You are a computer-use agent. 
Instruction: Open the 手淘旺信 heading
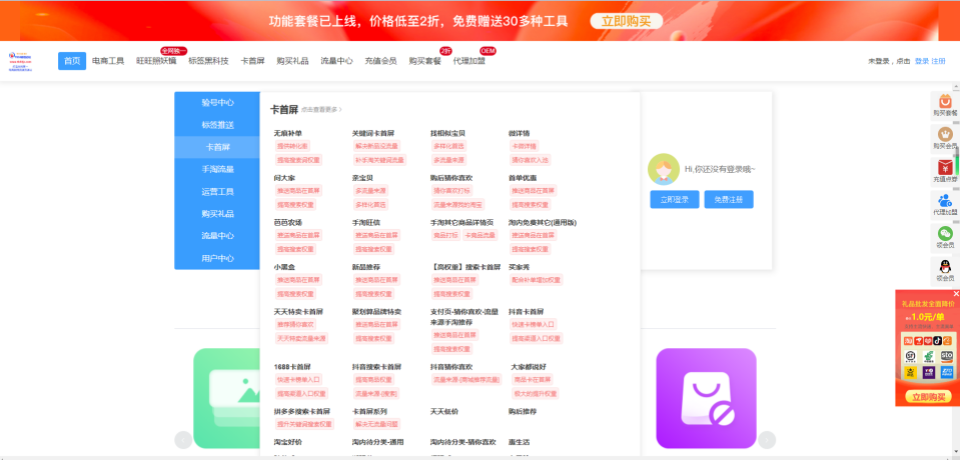point(366,222)
